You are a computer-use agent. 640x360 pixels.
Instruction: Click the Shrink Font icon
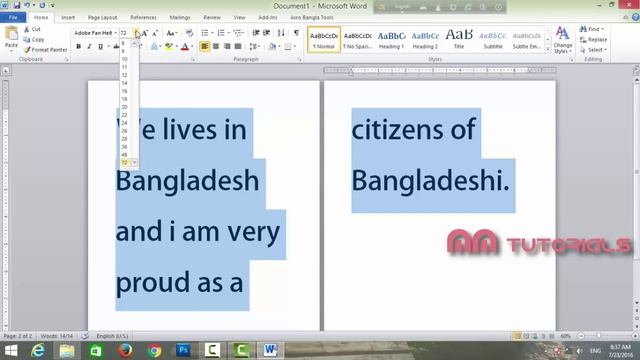[155, 33]
